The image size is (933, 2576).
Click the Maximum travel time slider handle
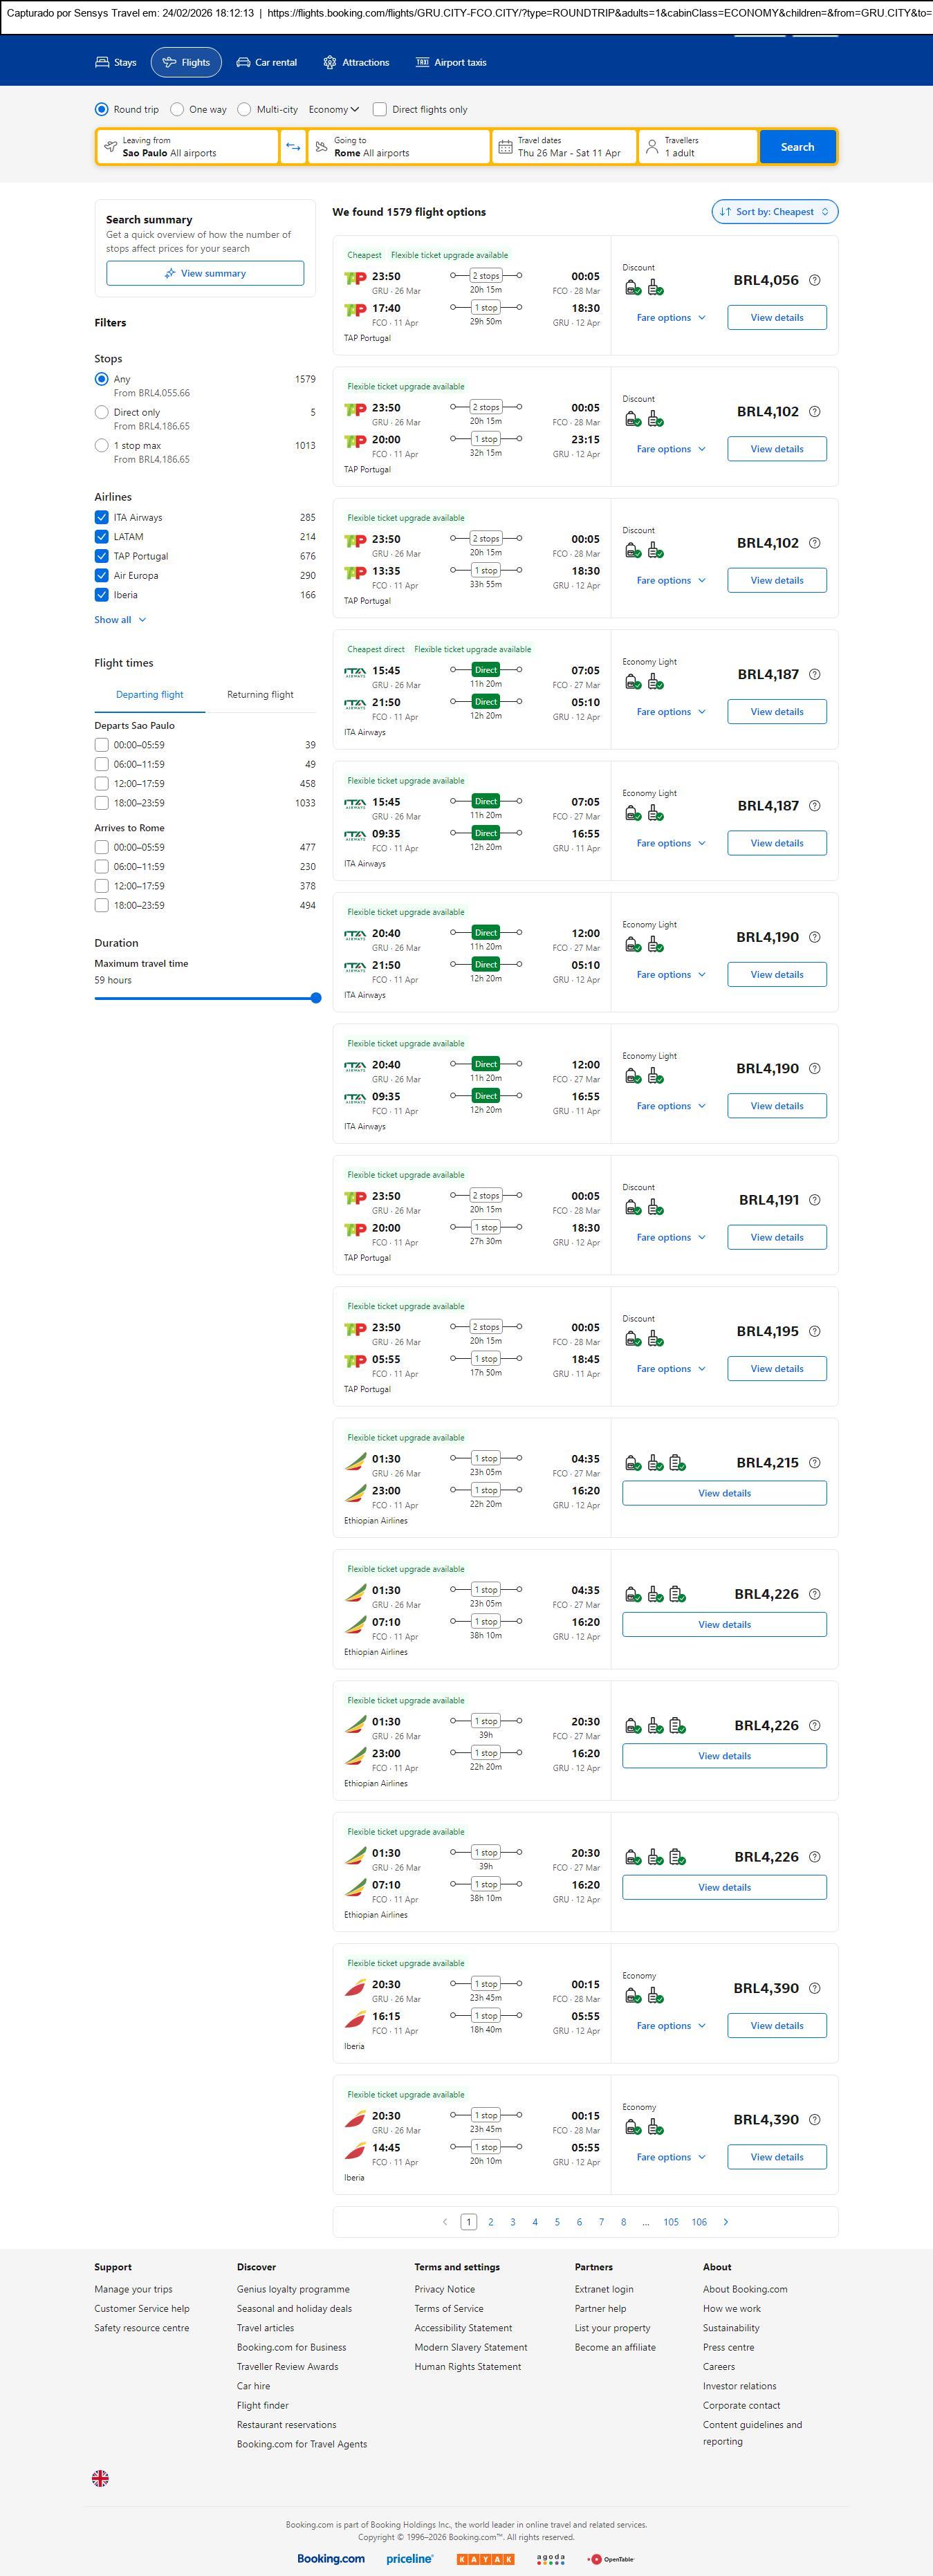[x=316, y=997]
